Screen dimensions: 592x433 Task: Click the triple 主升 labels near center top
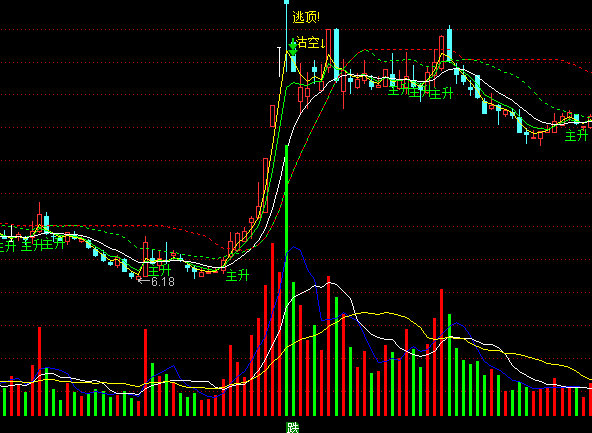coord(420,92)
